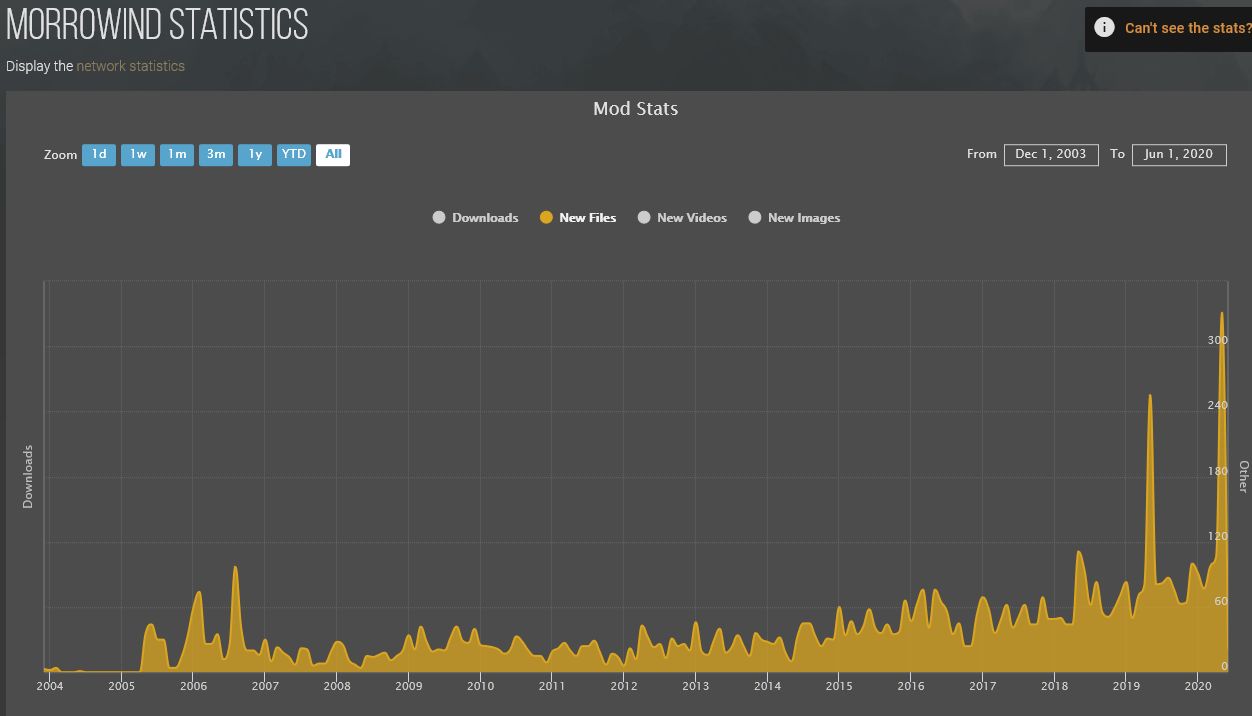Click the 180 y-axis value
This screenshot has width=1252, height=716.
1217,471
